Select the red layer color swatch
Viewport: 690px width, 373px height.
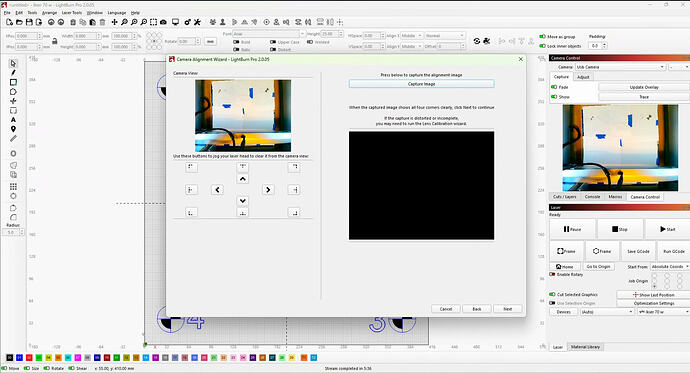point(29,358)
